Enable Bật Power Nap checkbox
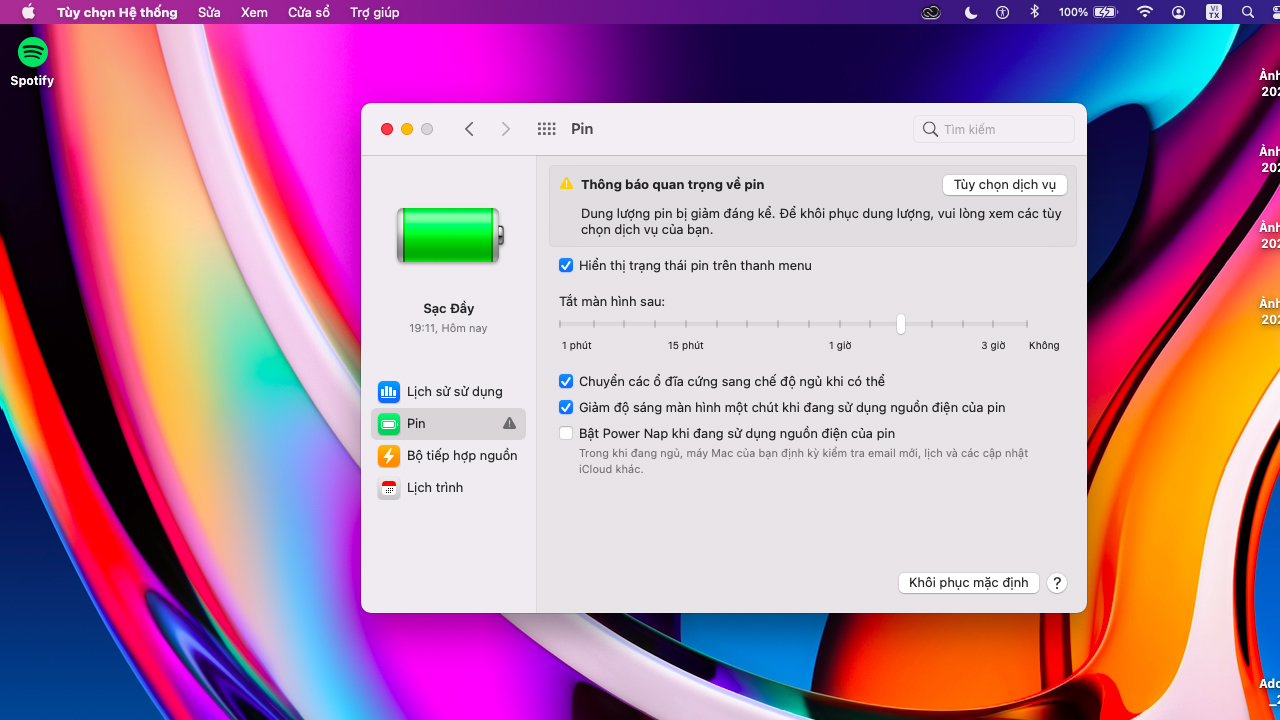Screen dimensions: 1280x720 pyautogui.click(x=566, y=434)
